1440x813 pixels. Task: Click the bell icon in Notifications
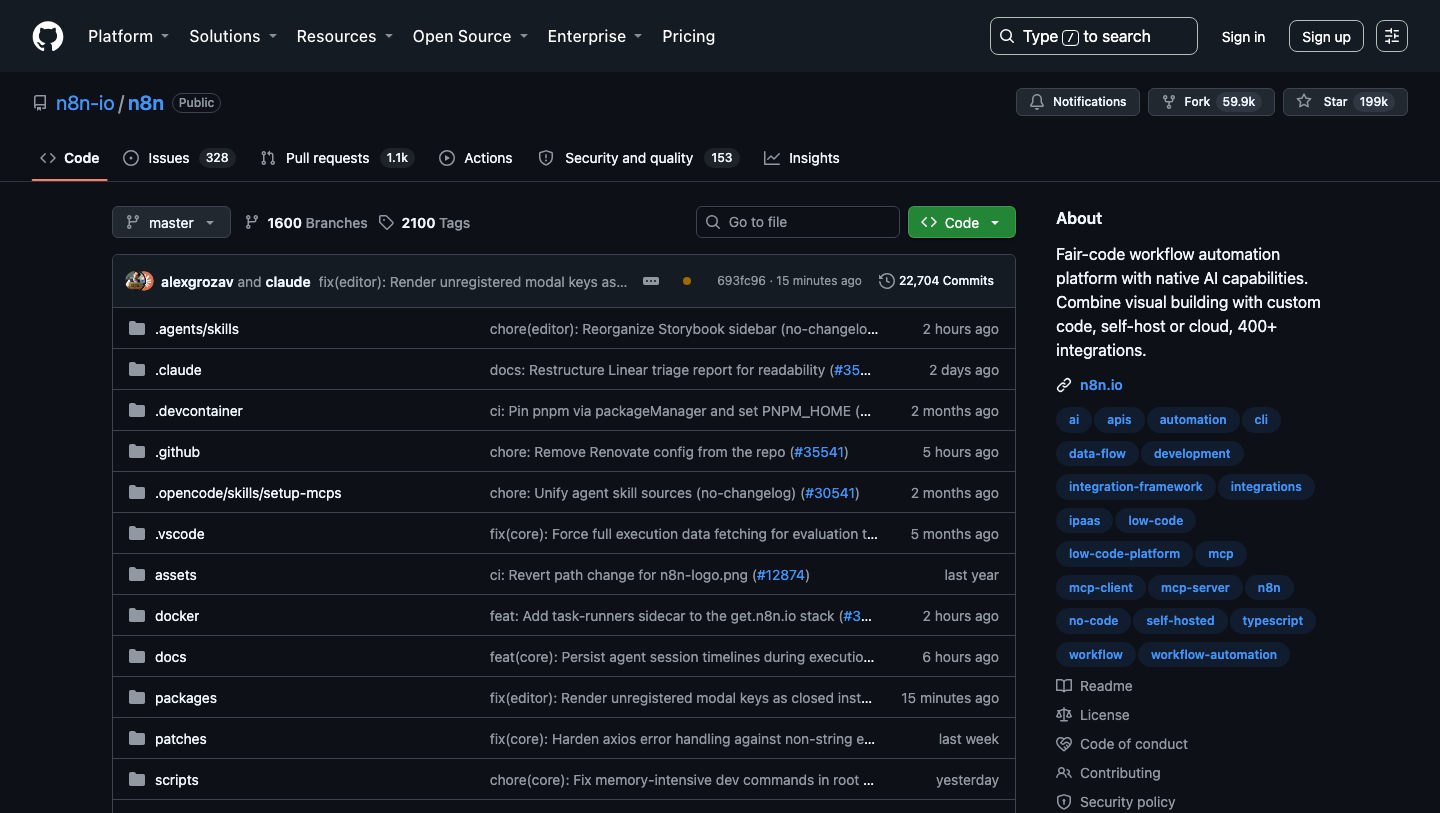[x=1037, y=102]
